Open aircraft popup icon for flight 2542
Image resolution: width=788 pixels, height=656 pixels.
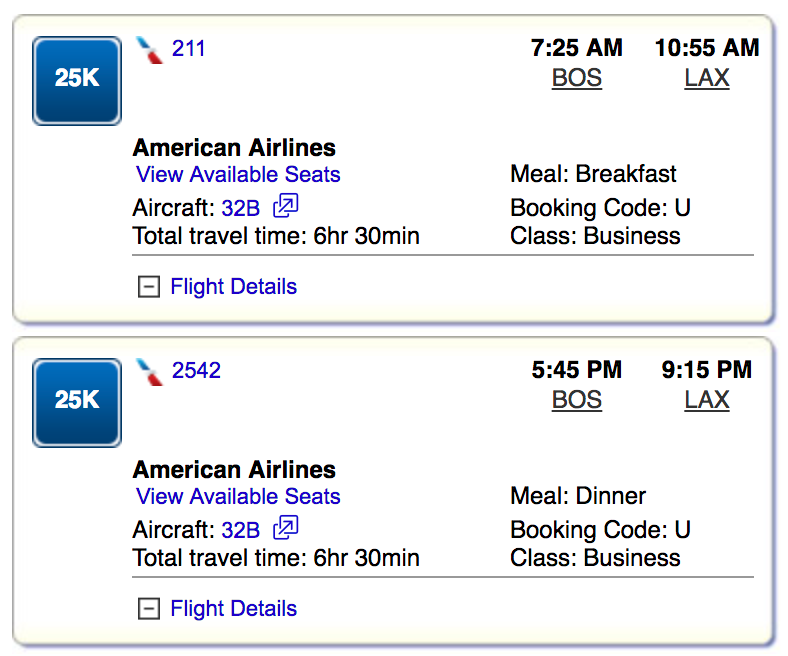pyautogui.click(x=286, y=529)
